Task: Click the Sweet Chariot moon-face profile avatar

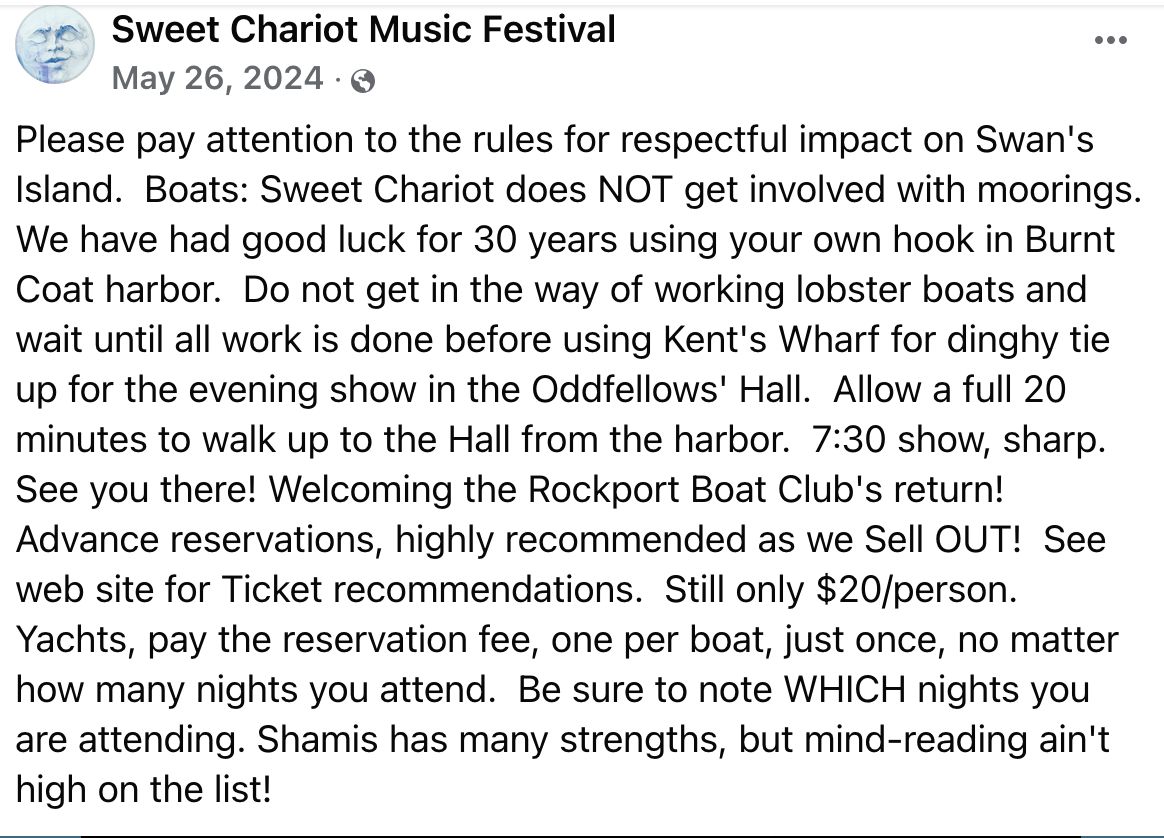Action: (x=55, y=45)
